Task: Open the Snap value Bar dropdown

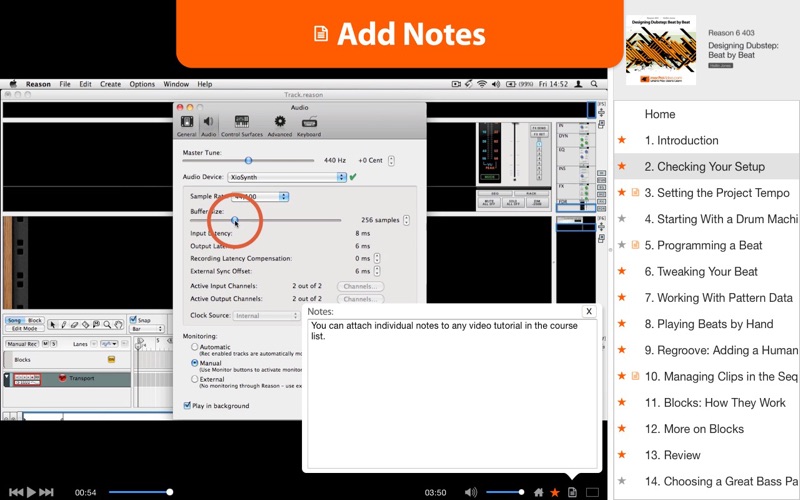Action: click(x=147, y=329)
